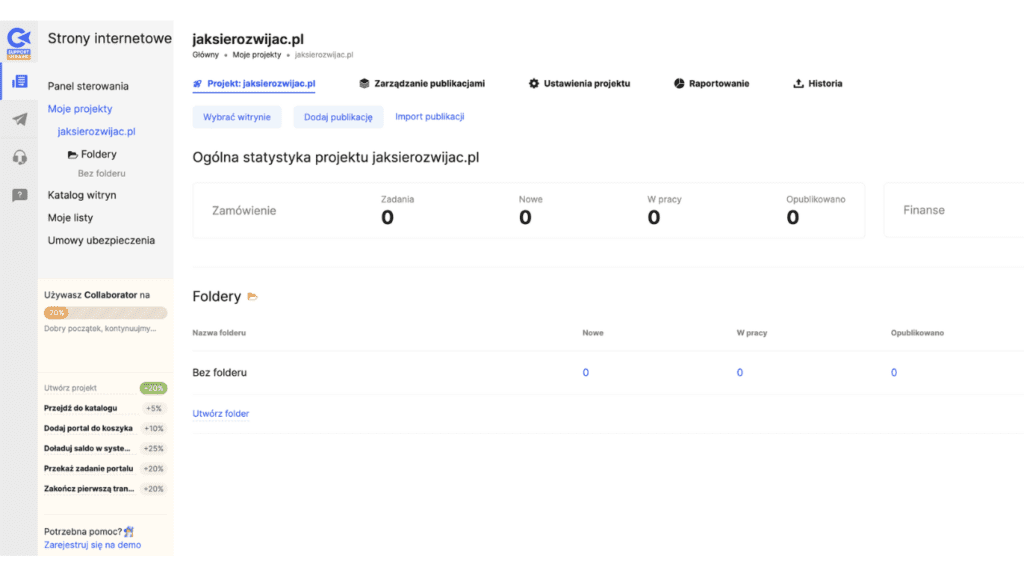1024x576 pixels.
Task: Click the rocket icon of Projekt tab
Action: (197, 84)
